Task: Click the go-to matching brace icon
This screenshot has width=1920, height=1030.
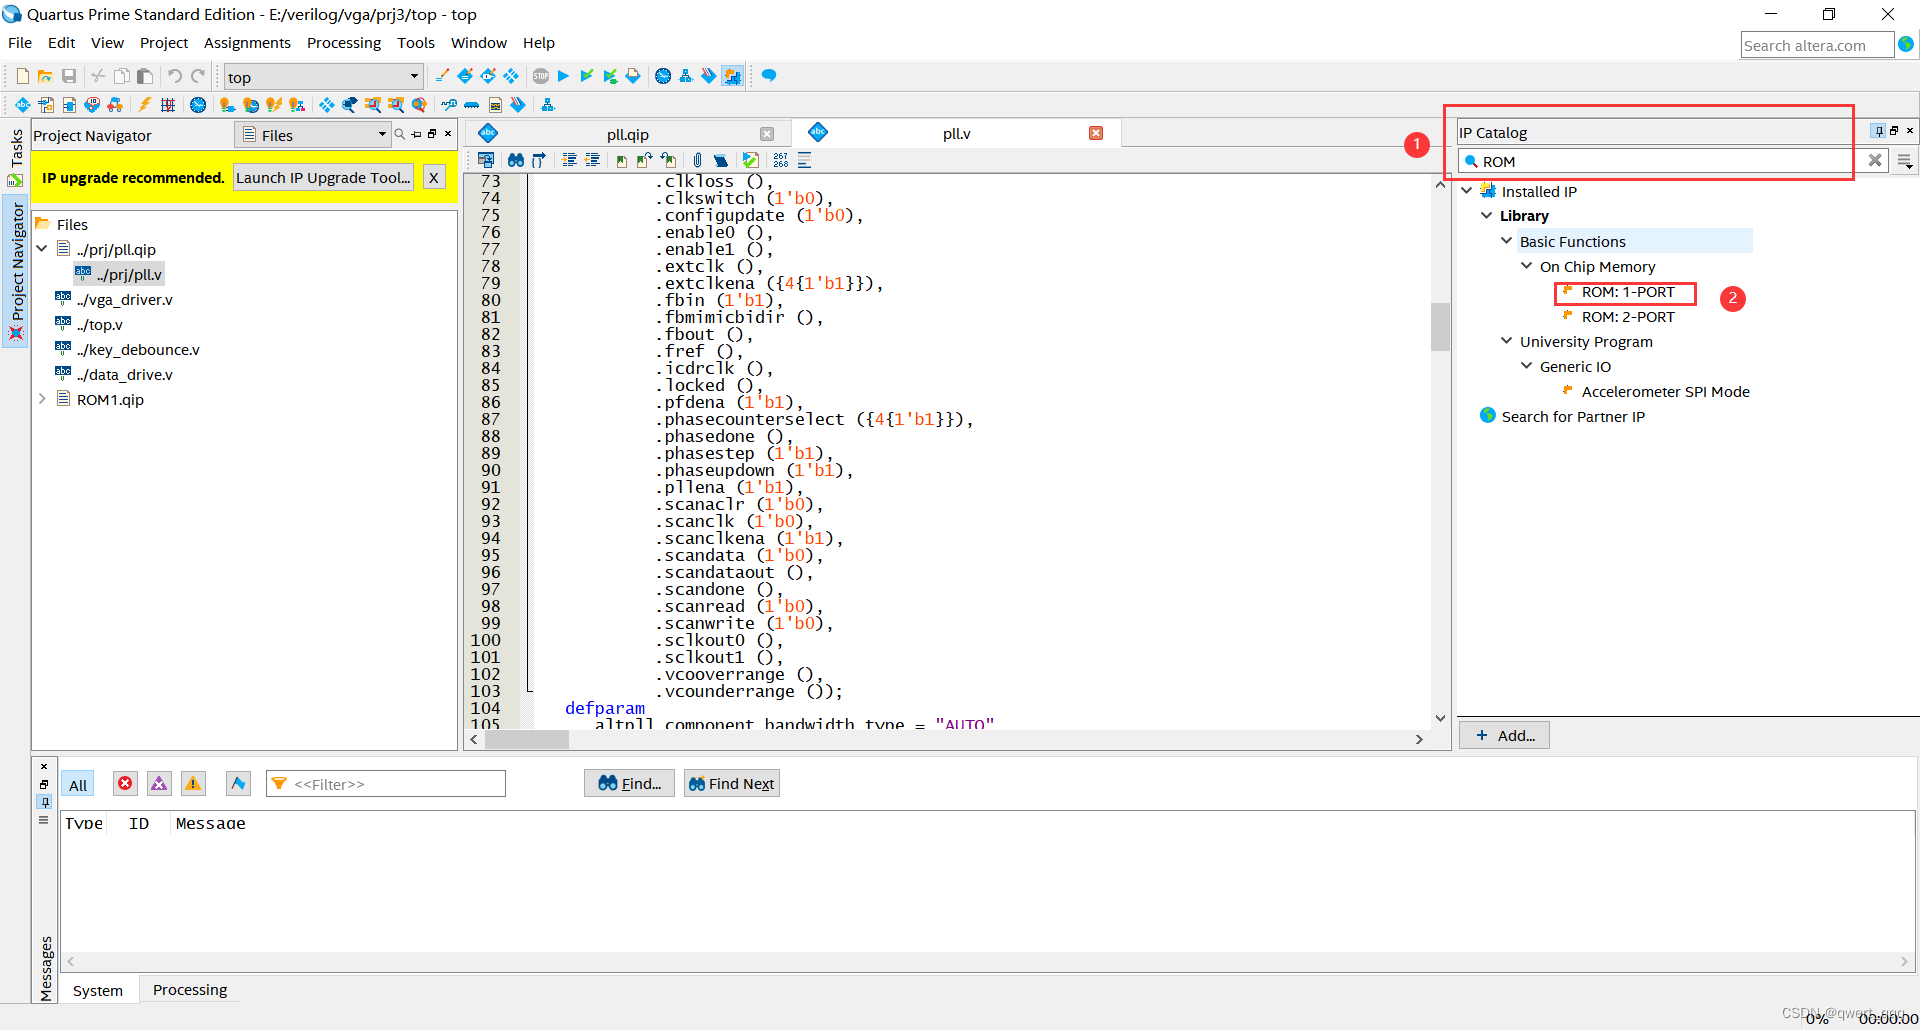Action: tap(539, 160)
